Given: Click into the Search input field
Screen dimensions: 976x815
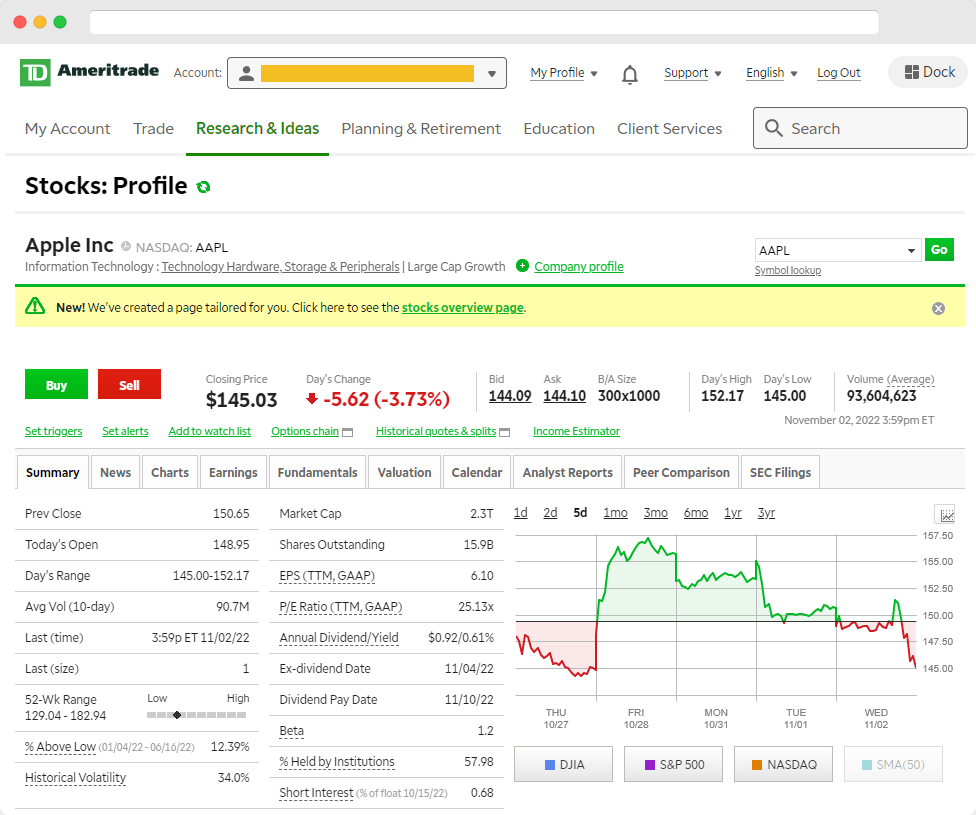Looking at the screenshot, I should tap(860, 128).
